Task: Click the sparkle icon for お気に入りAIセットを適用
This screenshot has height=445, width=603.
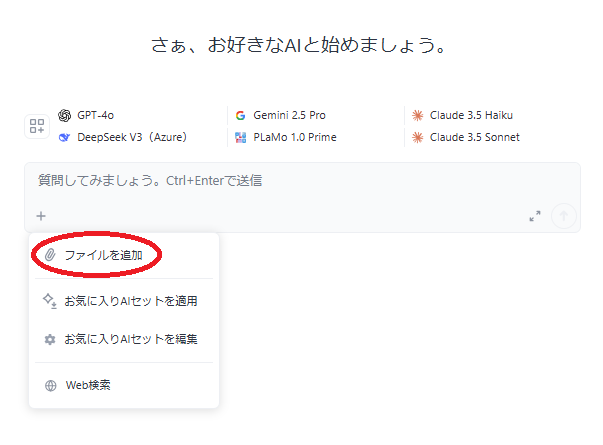Action: [50, 301]
